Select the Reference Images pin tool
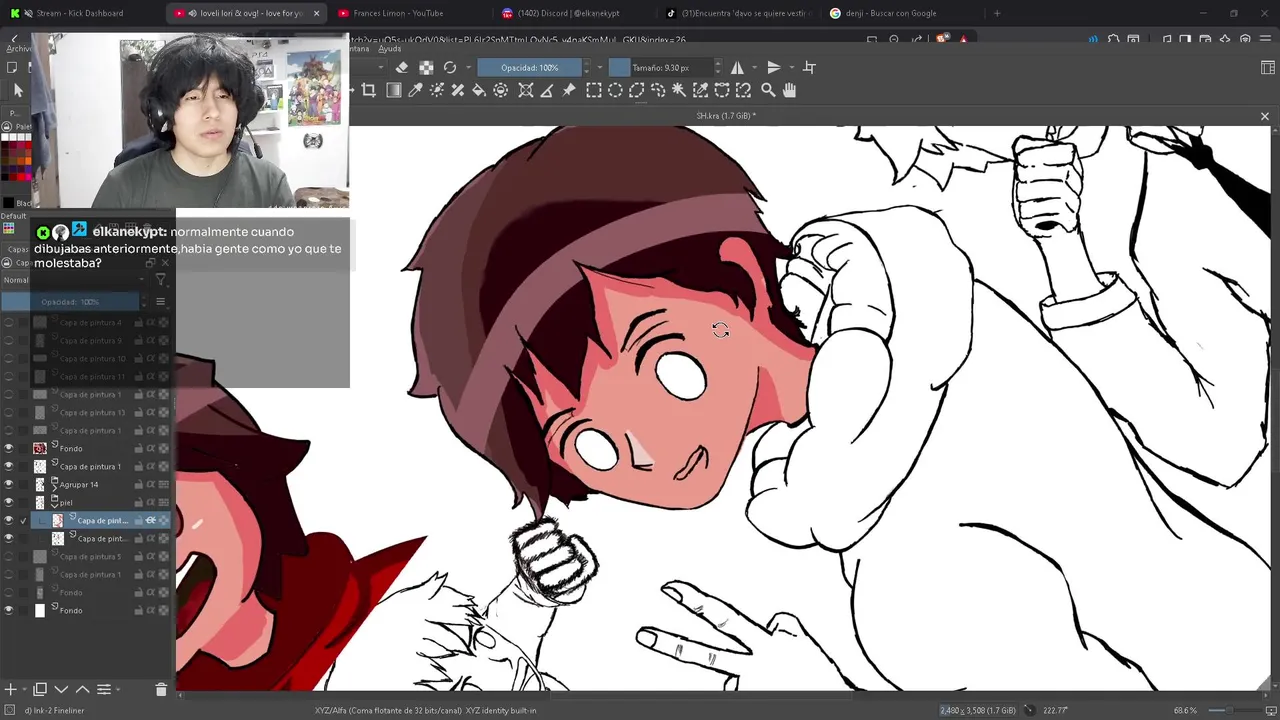1280x720 pixels. [569, 90]
